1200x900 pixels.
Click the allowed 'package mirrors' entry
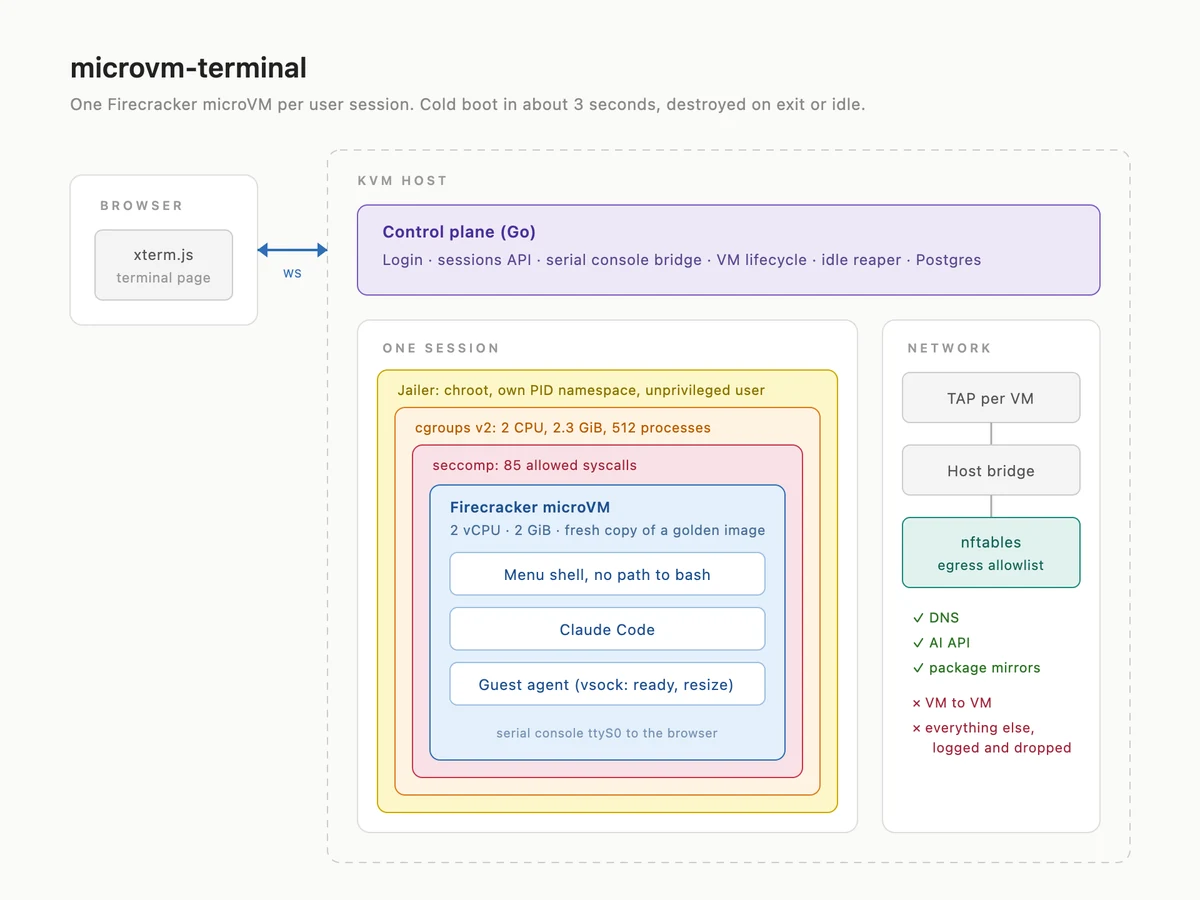[976, 668]
